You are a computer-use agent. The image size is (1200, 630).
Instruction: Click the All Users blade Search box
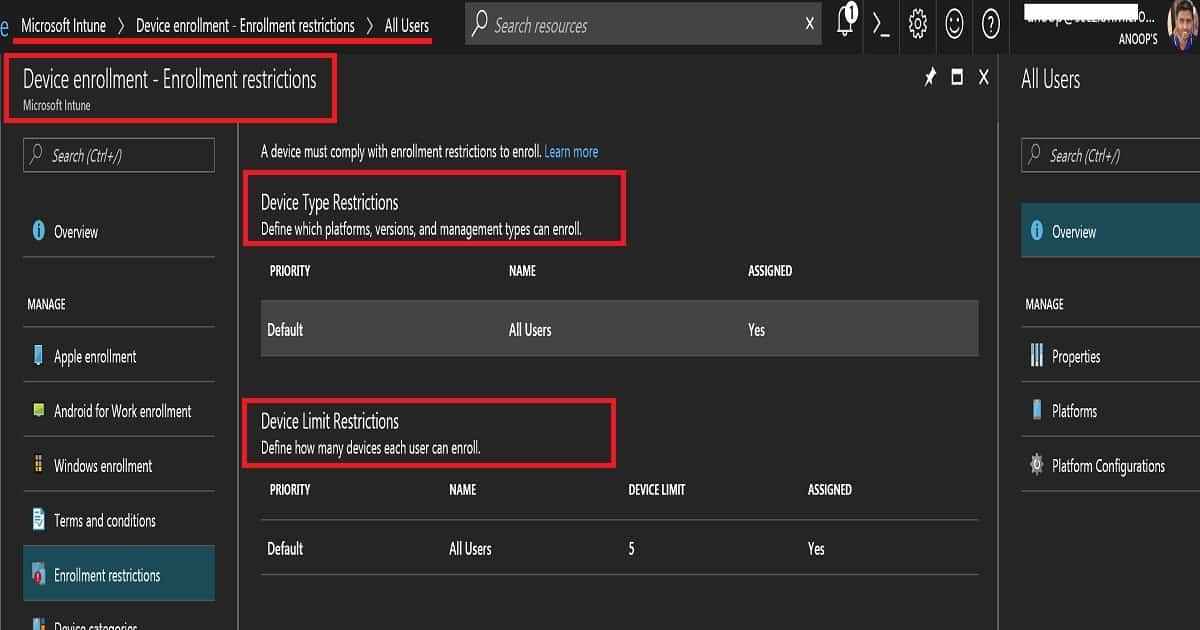tap(1111, 155)
